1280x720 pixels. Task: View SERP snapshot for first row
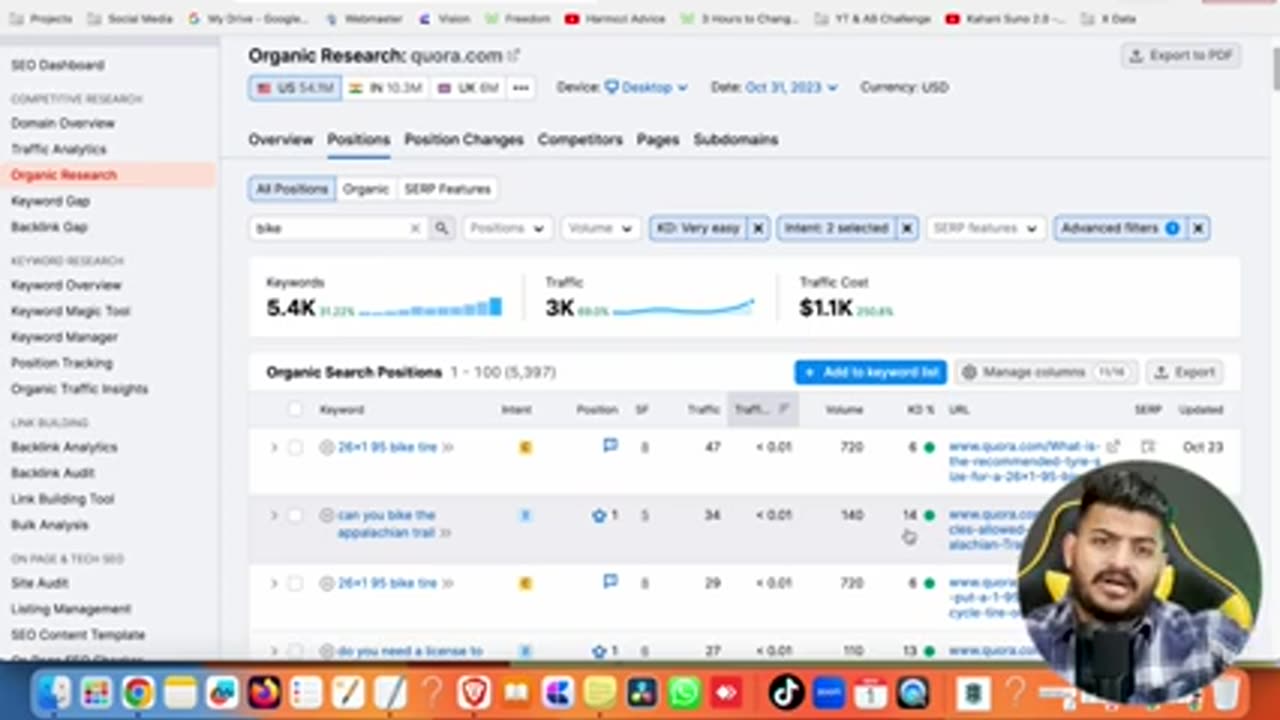tap(1148, 446)
